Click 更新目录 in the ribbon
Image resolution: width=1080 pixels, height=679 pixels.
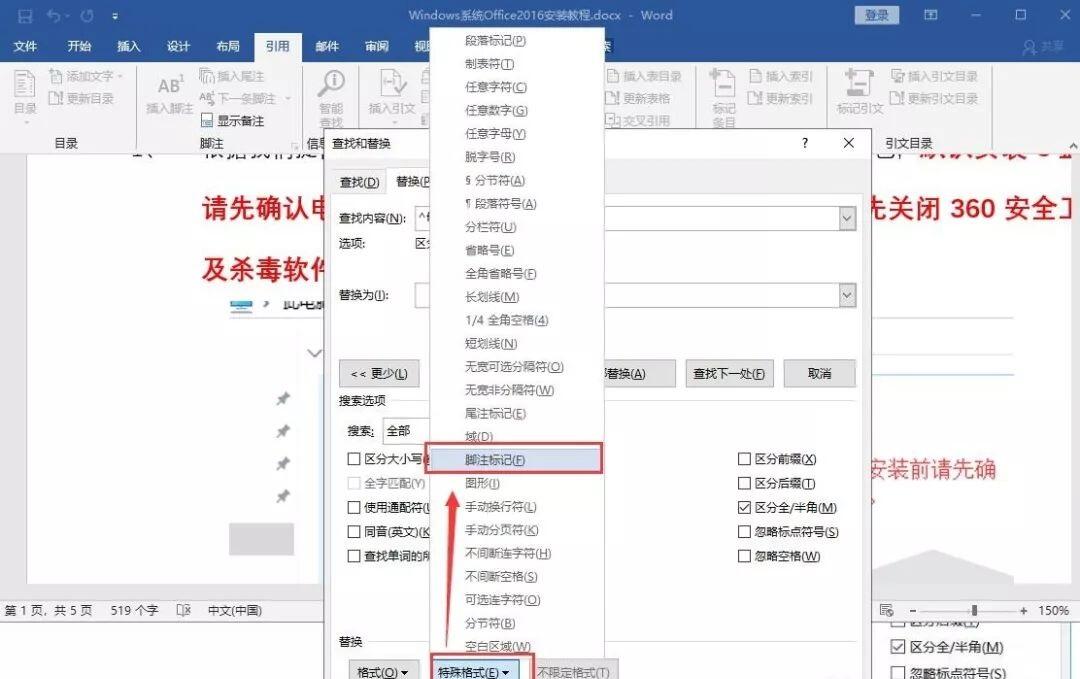[x=81, y=98]
